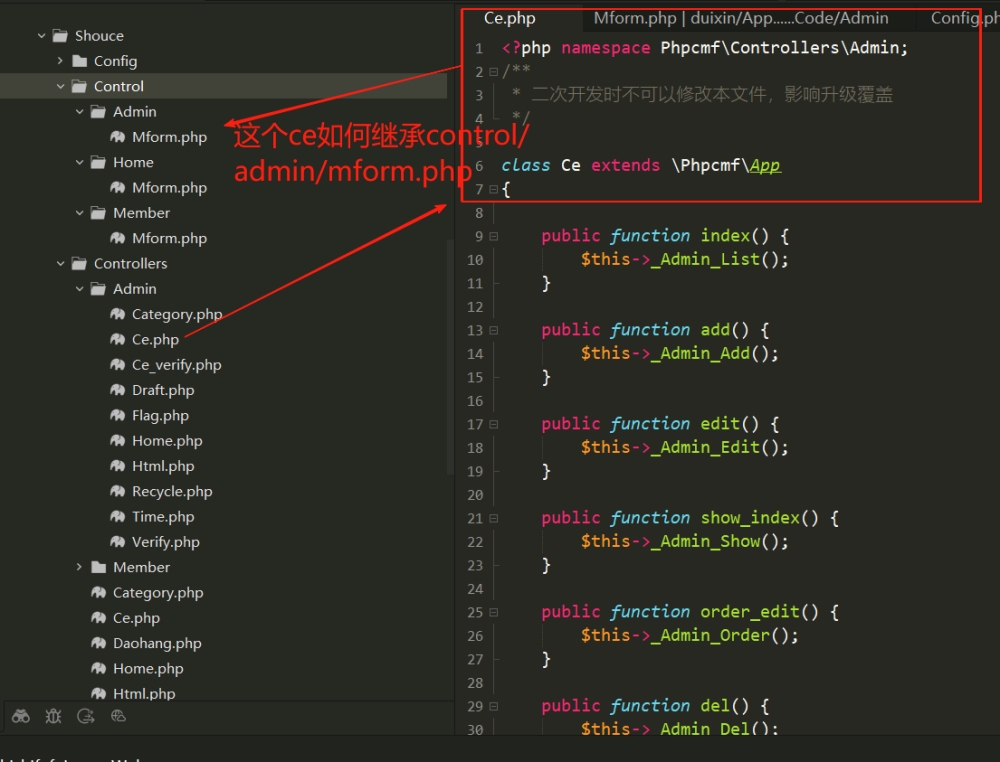Click the folder icon beside Controllers
This screenshot has width=1000, height=762.
[79, 263]
